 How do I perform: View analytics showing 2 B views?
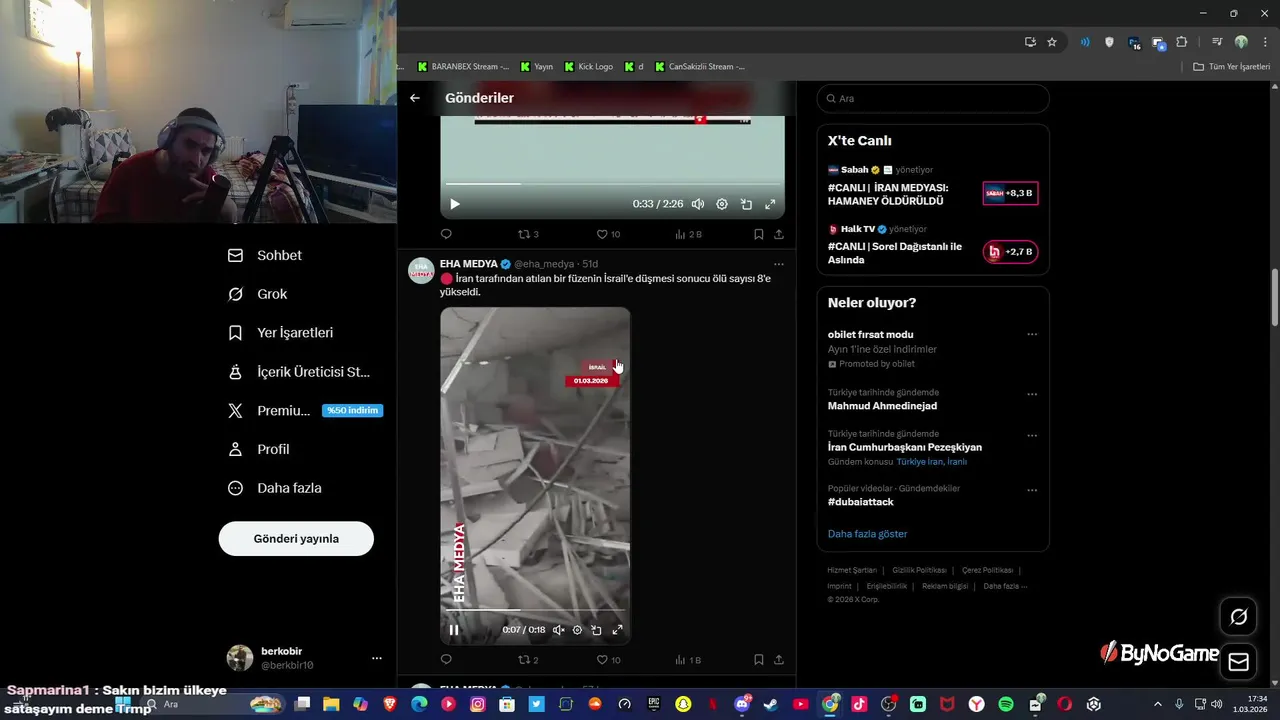[x=688, y=234]
